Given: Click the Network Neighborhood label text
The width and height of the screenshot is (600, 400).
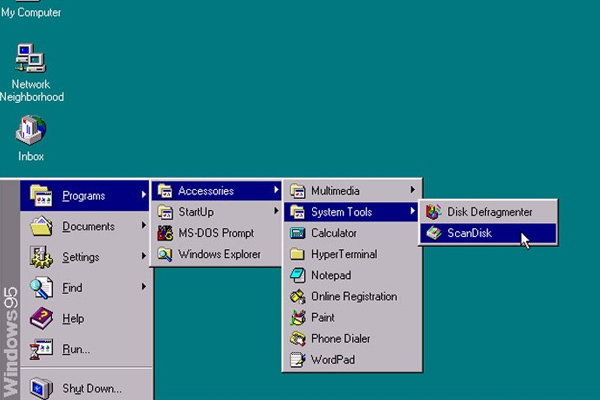Looking at the screenshot, I should 31,90.
